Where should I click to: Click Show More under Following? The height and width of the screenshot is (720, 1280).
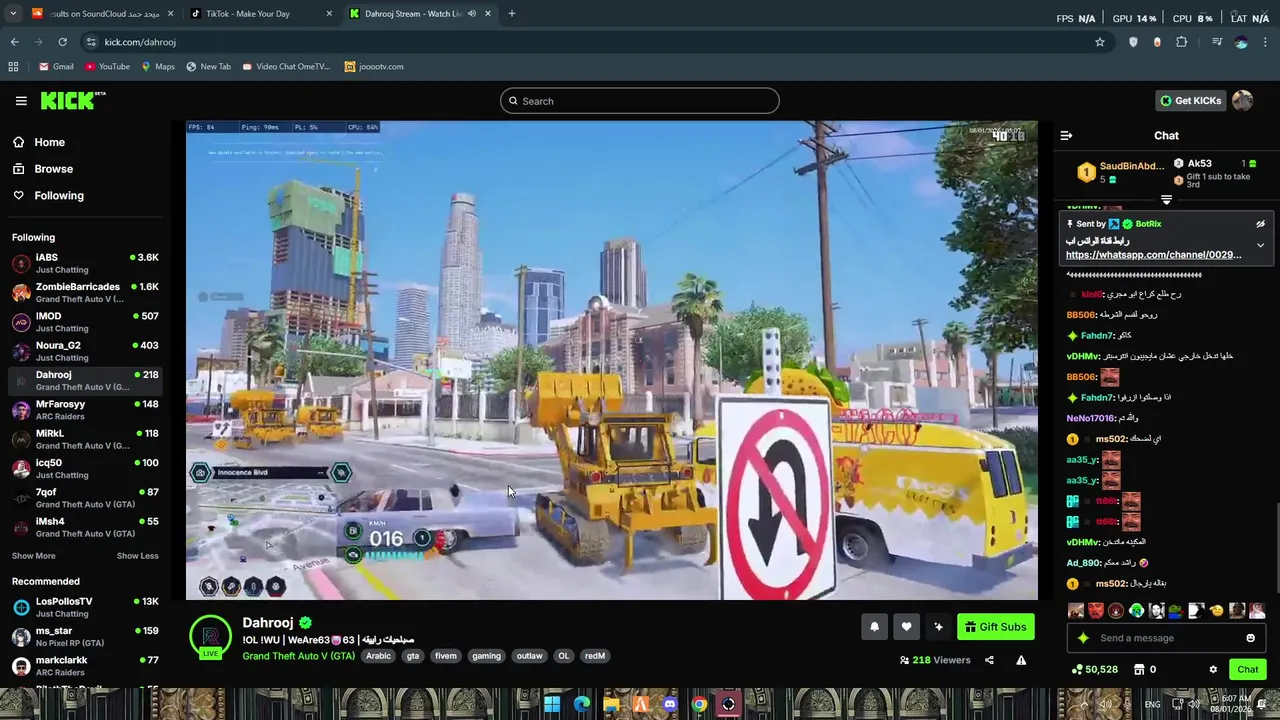pyautogui.click(x=34, y=556)
